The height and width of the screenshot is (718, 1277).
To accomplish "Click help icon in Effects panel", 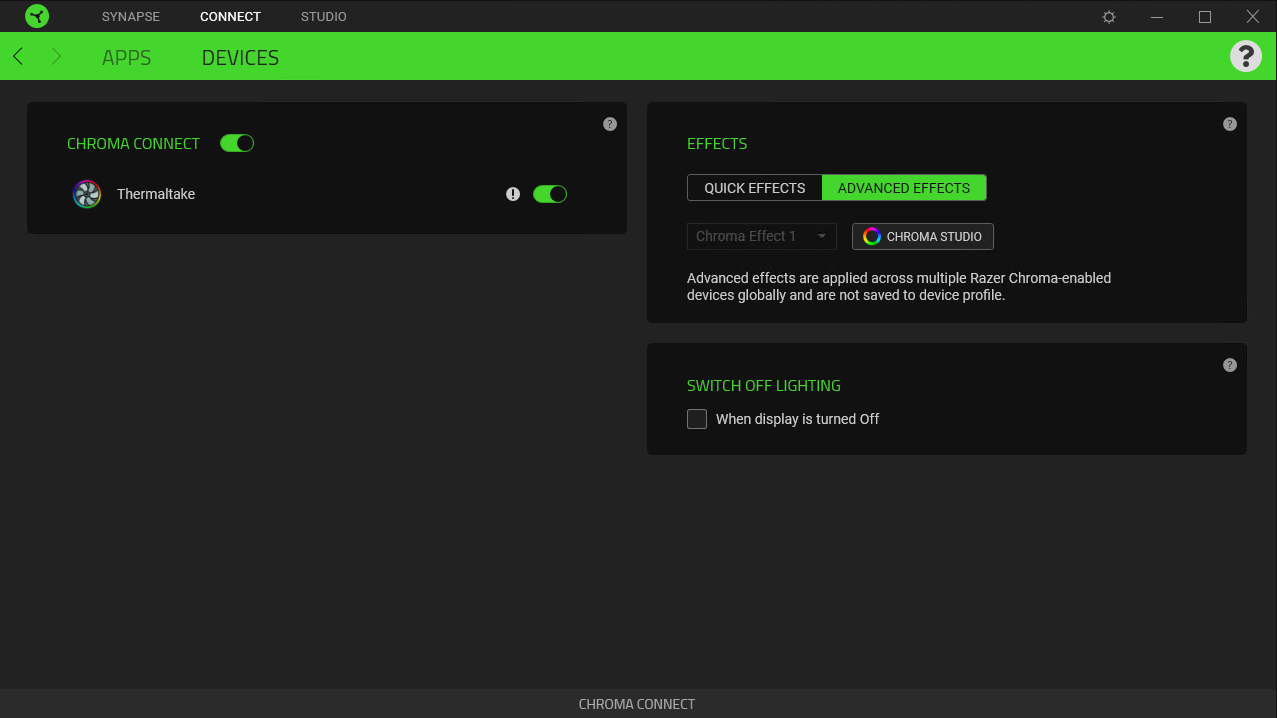I will coord(1230,124).
